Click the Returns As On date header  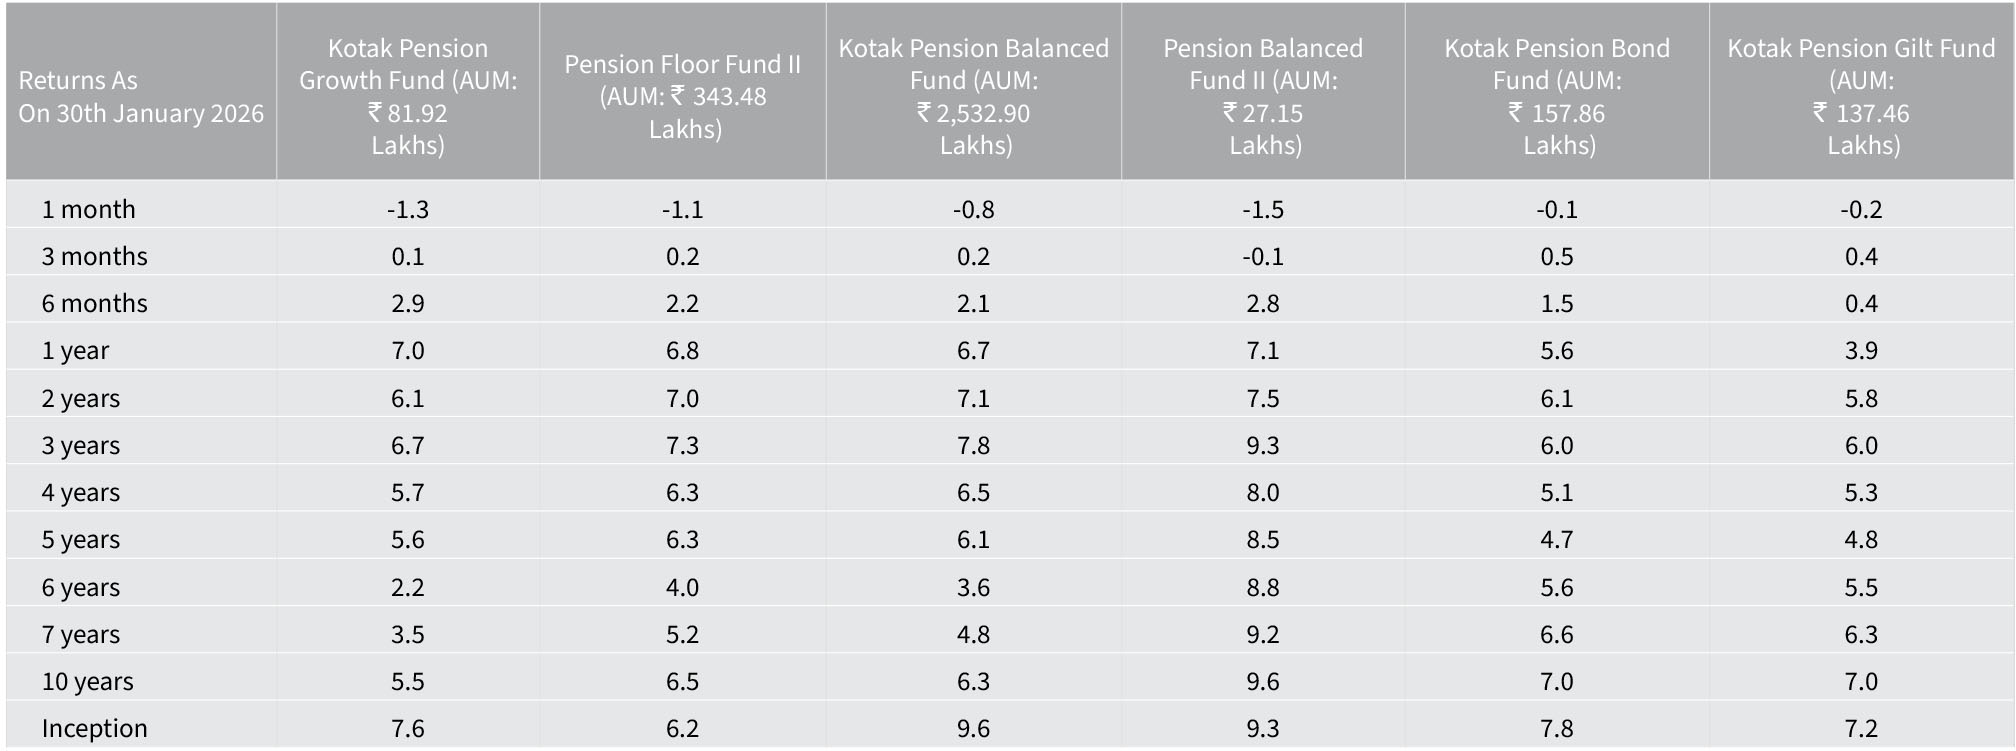[141, 96]
